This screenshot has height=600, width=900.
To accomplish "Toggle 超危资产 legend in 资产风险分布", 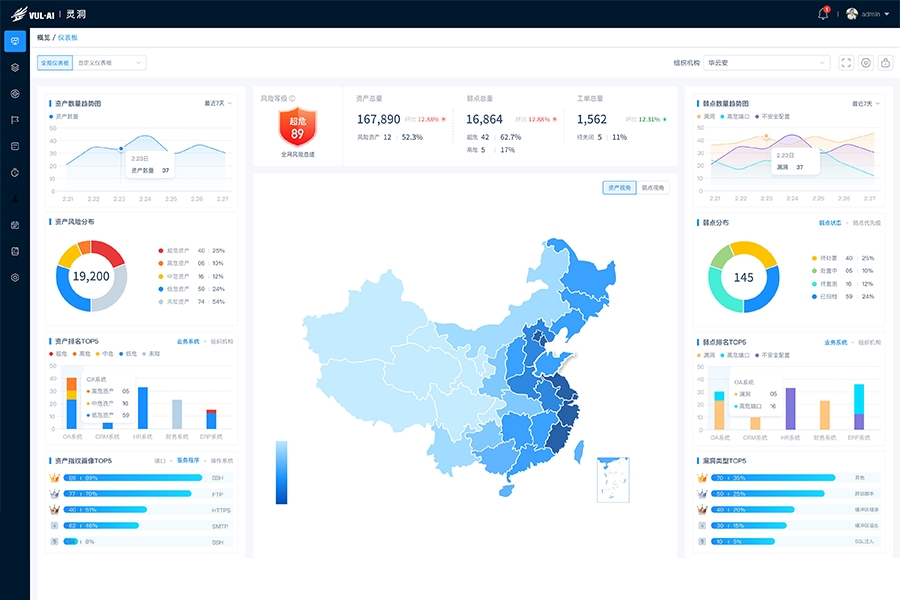I will (x=174, y=251).
